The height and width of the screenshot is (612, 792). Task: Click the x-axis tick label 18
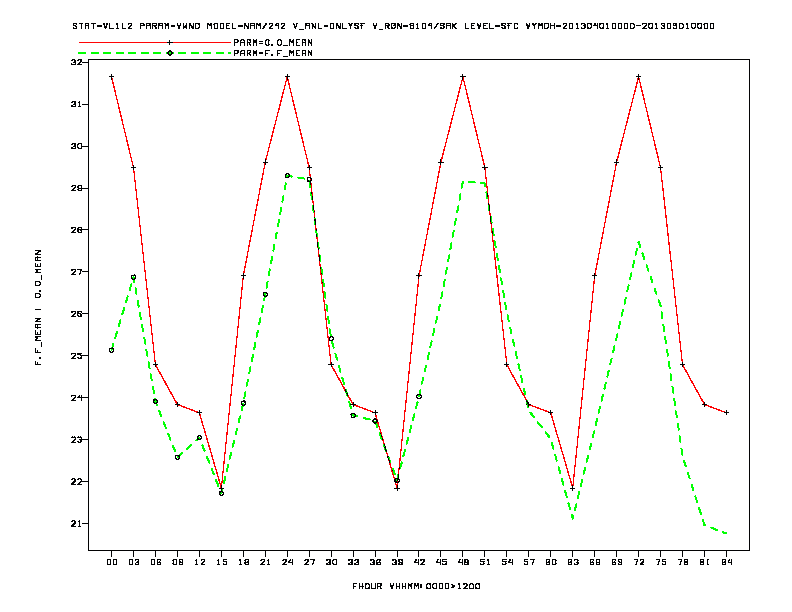click(243, 562)
